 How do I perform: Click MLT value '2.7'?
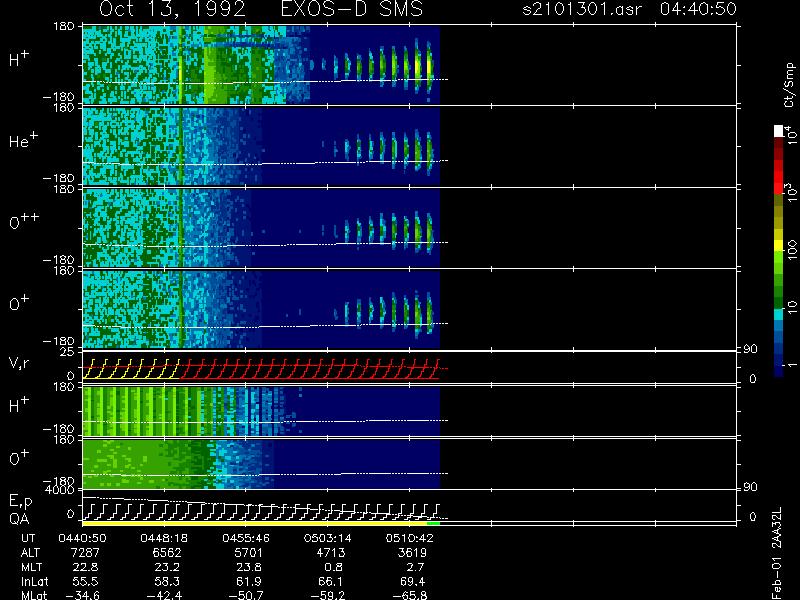click(x=415, y=567)
